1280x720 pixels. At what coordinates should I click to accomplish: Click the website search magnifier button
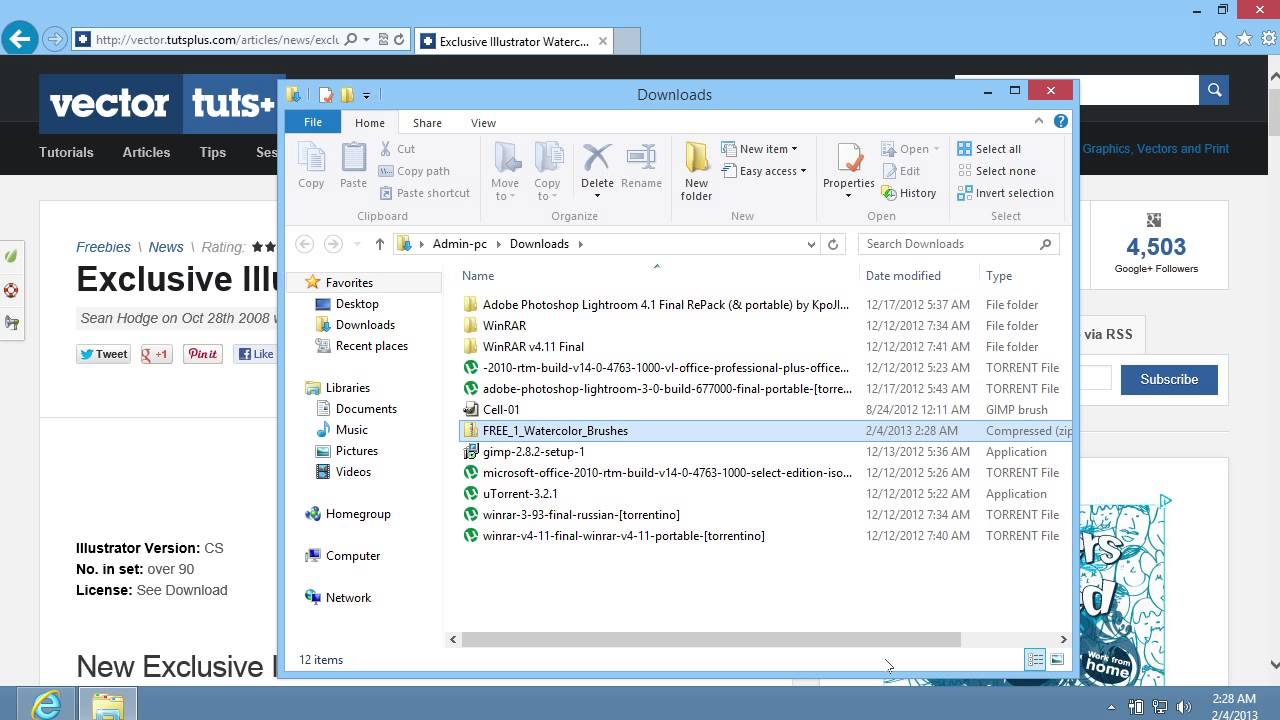(x=1214, y=90)
